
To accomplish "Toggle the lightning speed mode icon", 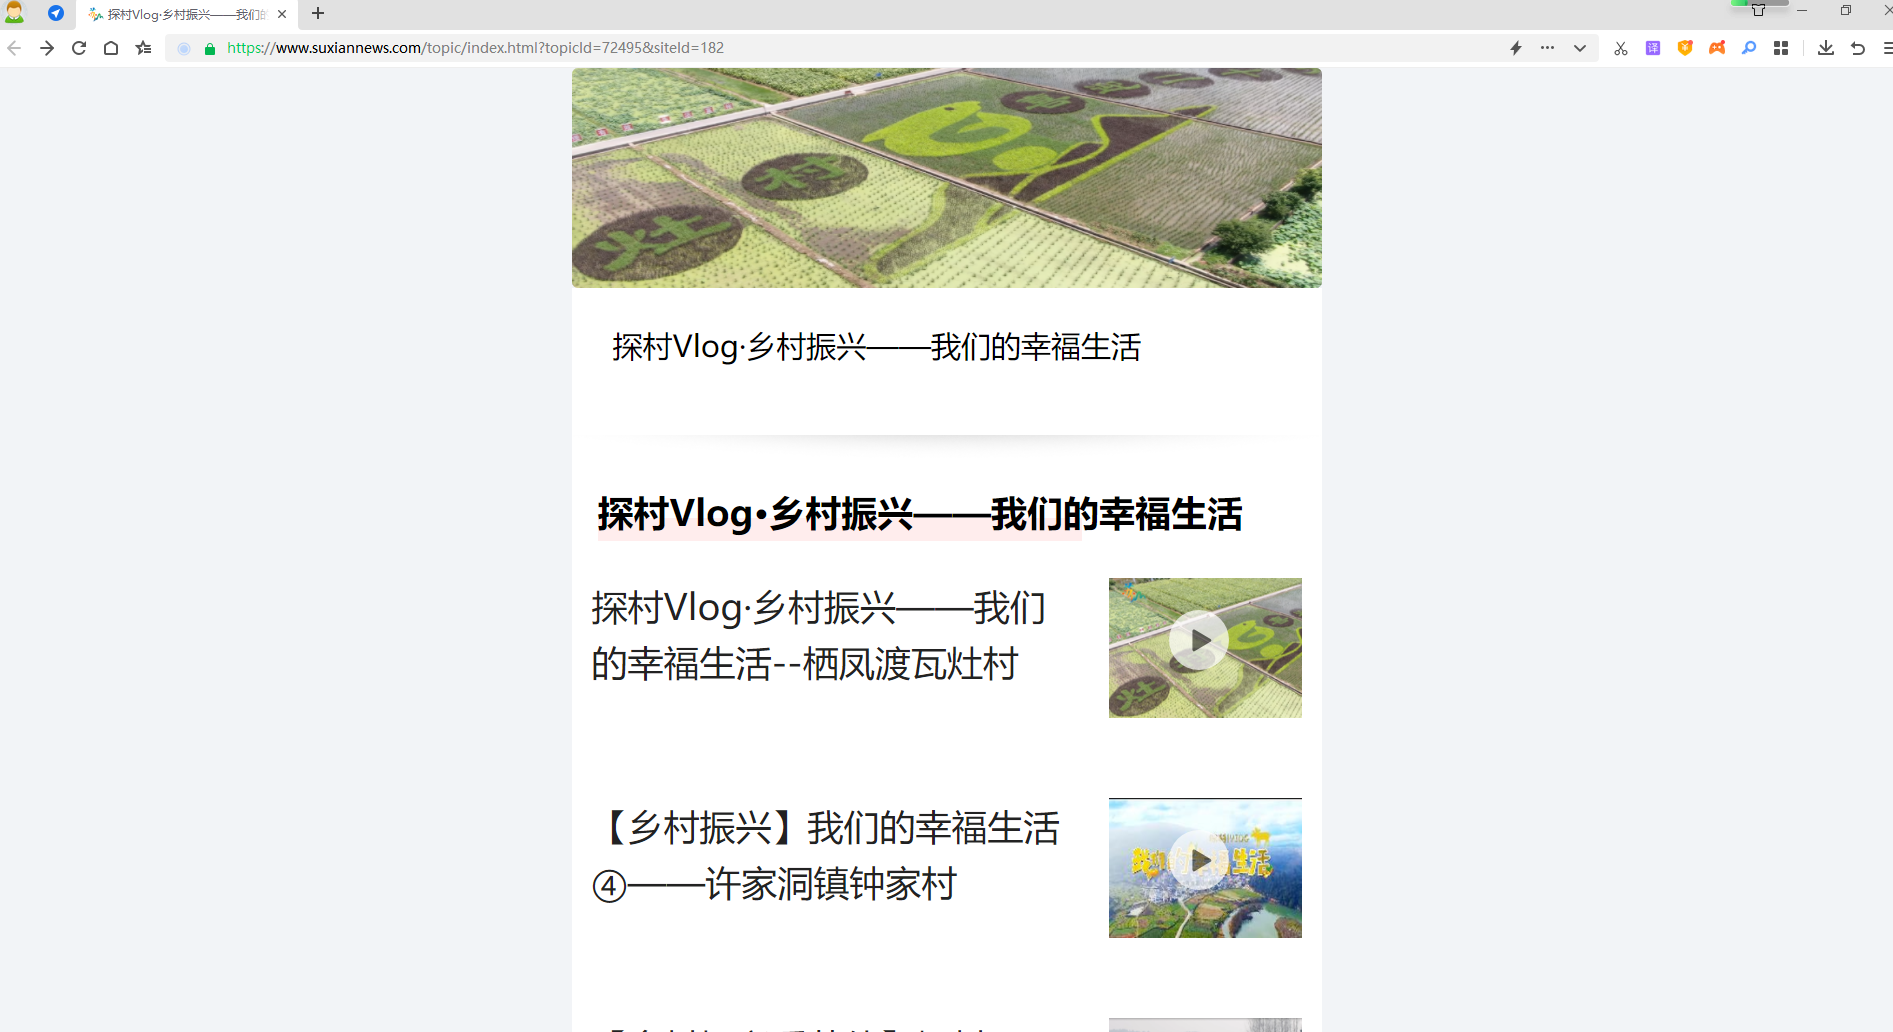I will click(x=1516, y=48).
